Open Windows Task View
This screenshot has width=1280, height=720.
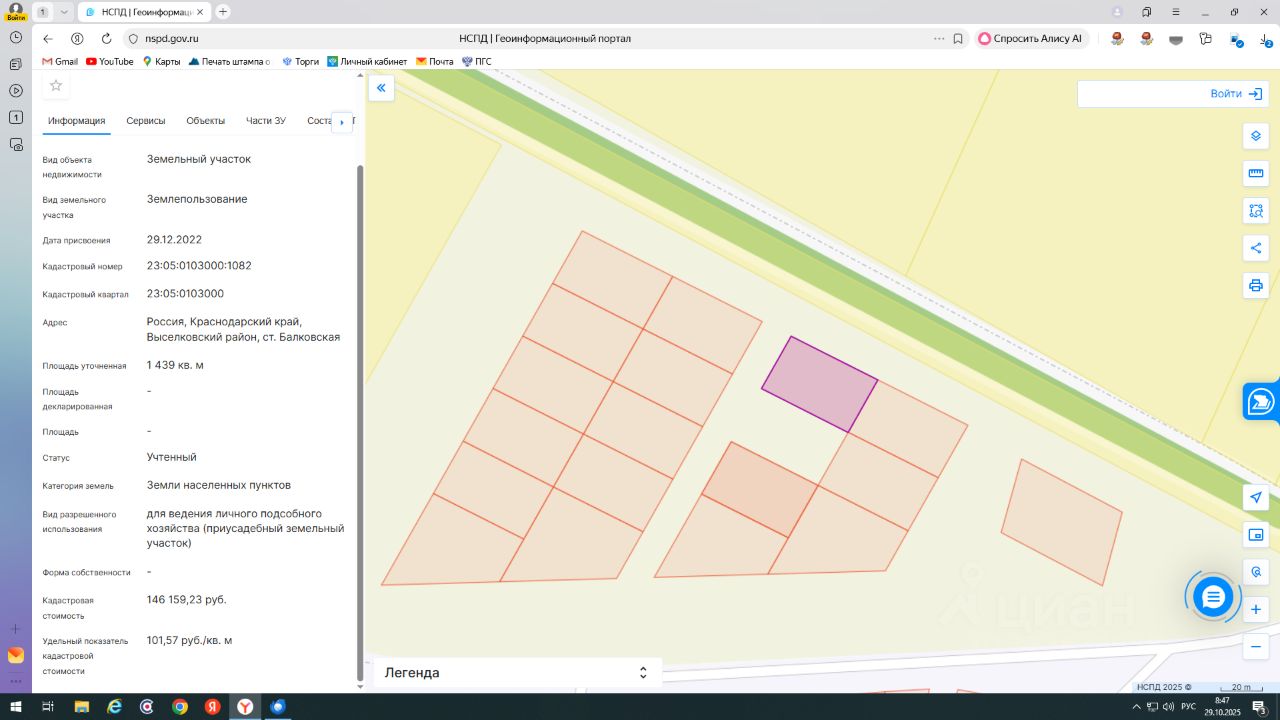pyautogui.click(x=48, y=707)
